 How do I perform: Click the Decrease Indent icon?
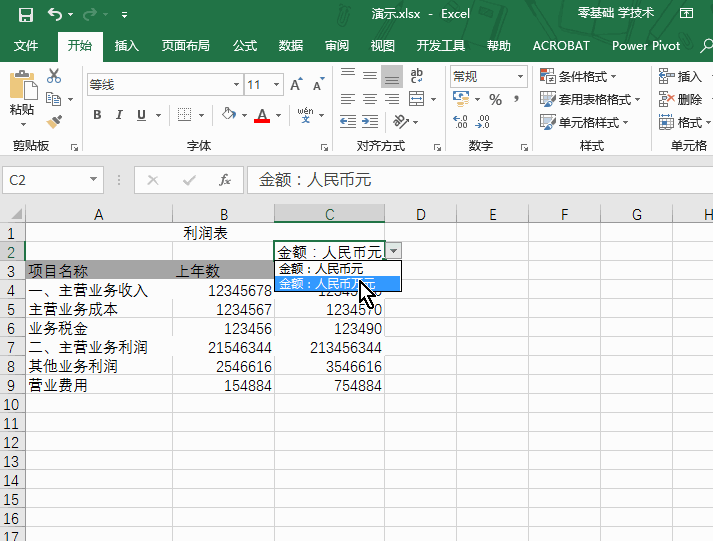coord(348,121)
